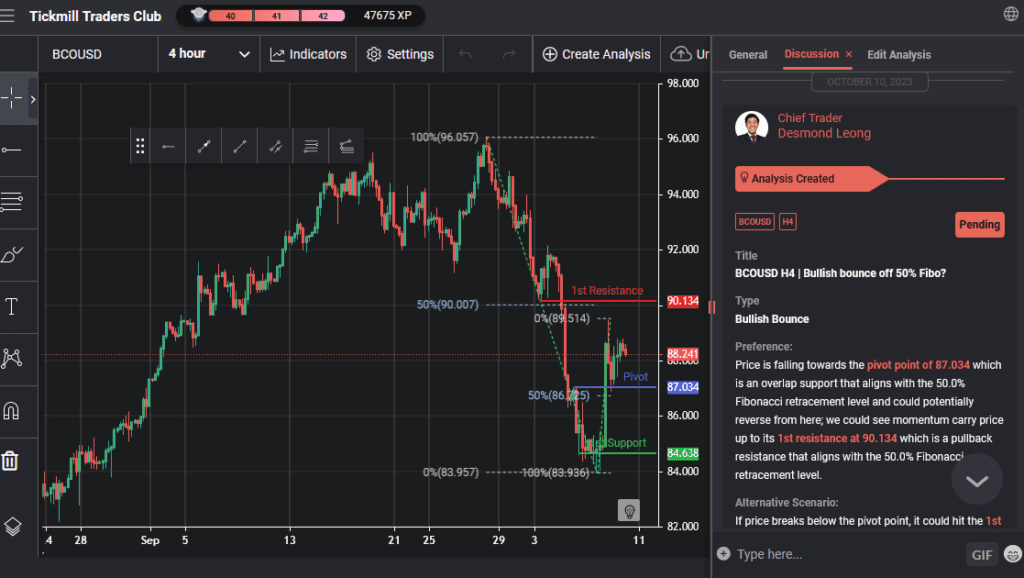Click the trash icon to remove drawings
Image resolution: width=1024 pixels, height=578 pixels.
(x=14, y=460)
